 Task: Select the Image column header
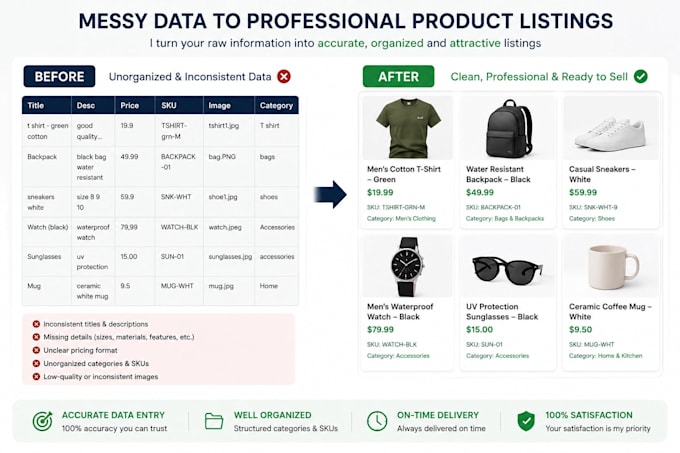point(229,105)
